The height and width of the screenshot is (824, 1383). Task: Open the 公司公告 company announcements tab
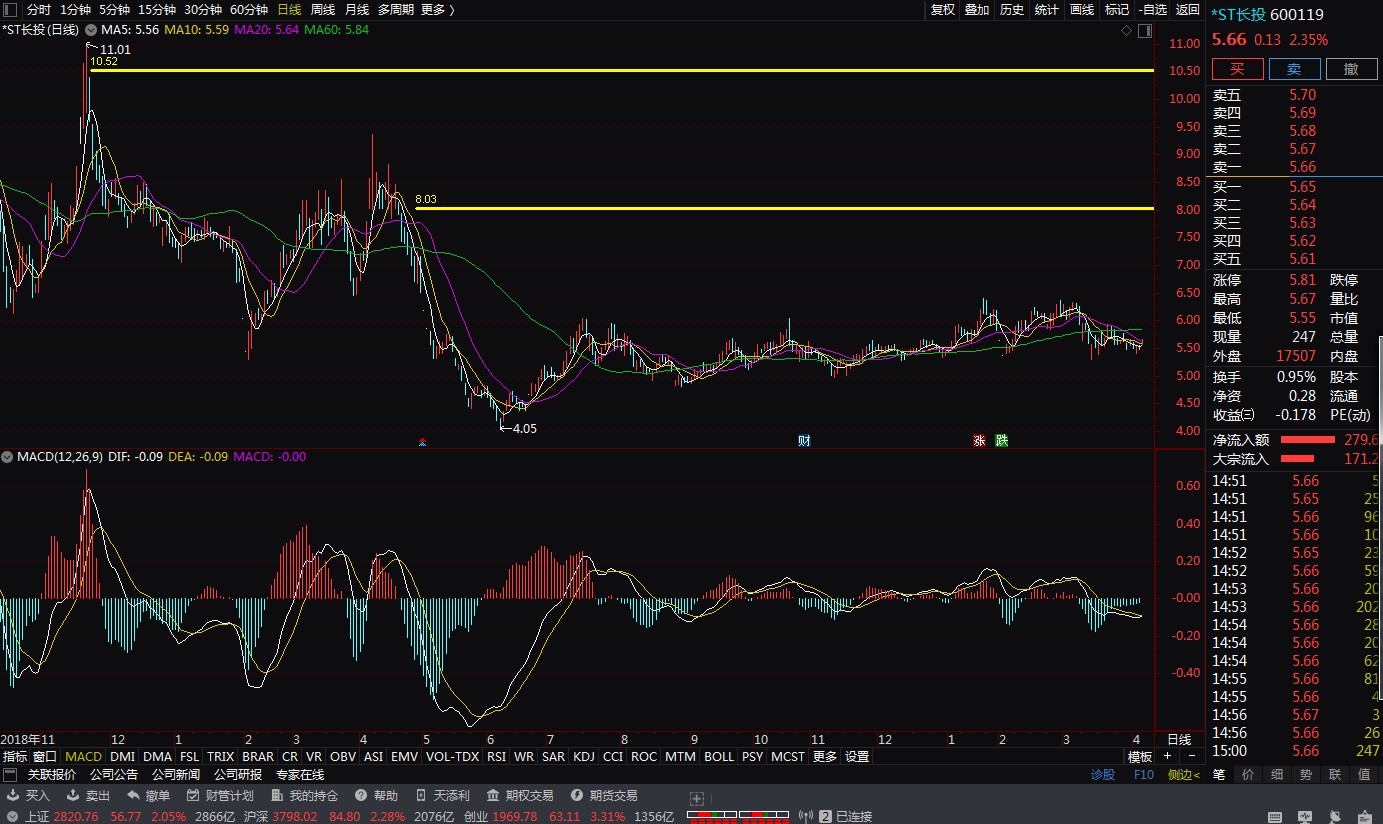(114, 775)
